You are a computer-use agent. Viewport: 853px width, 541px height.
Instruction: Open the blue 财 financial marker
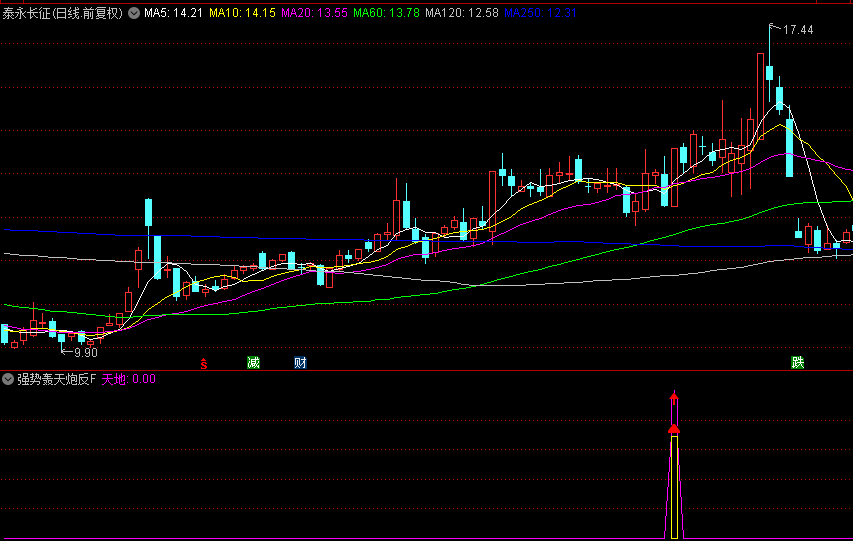[300, 362]
